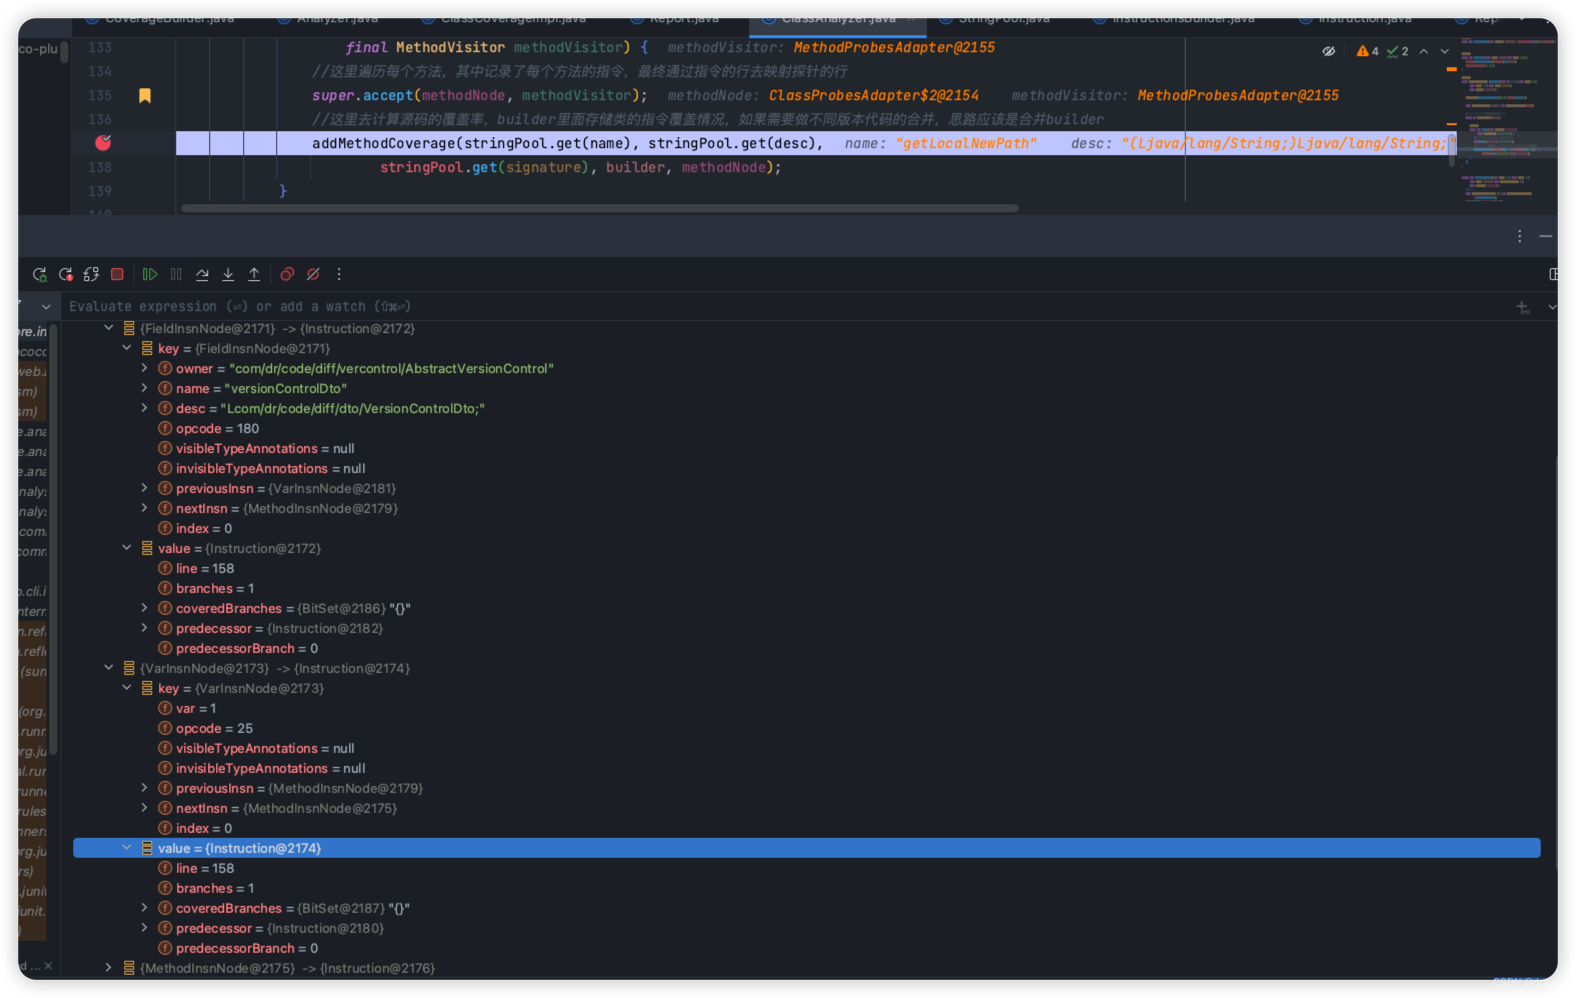Select the opcode = 25 row
This screenshot has width=1576, height=998.
806,728
